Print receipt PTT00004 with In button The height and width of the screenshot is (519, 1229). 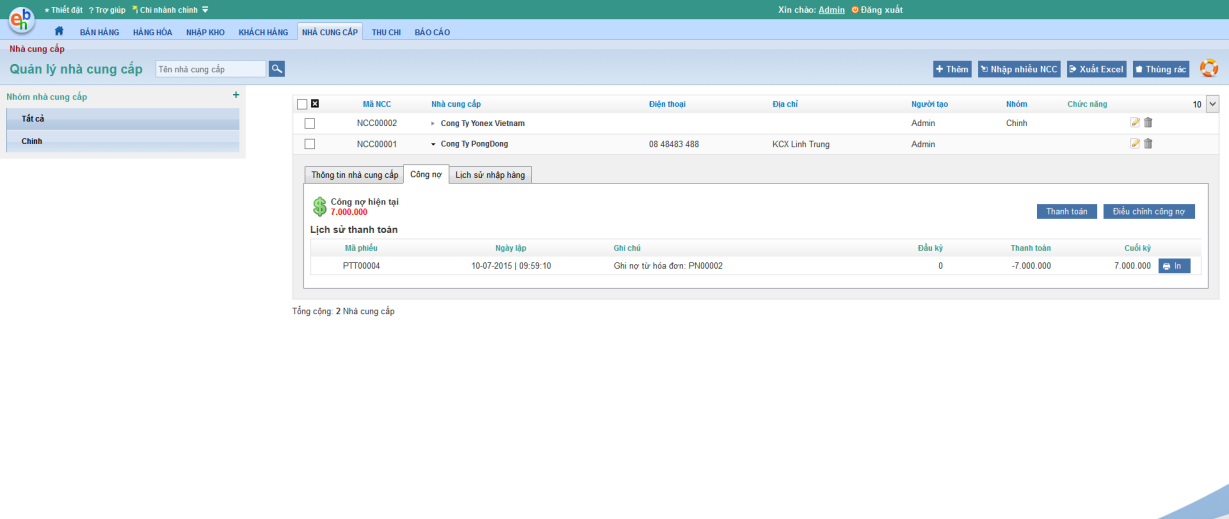(1174, 266)
